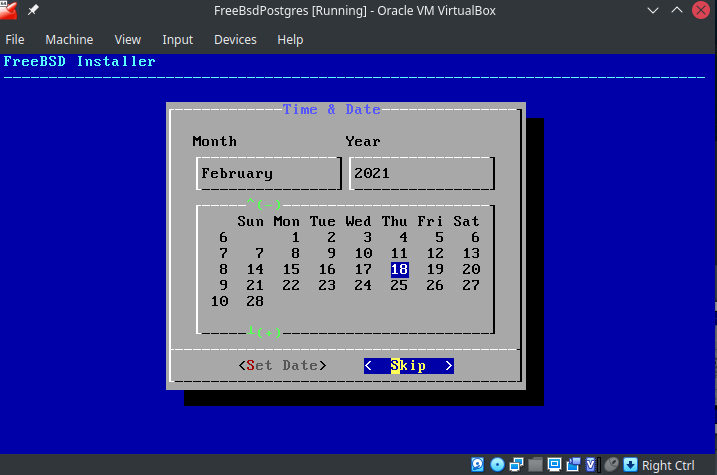Click the network adapters status icon
The height and width of the screenshot is (475, 717).
click(516, 464)
